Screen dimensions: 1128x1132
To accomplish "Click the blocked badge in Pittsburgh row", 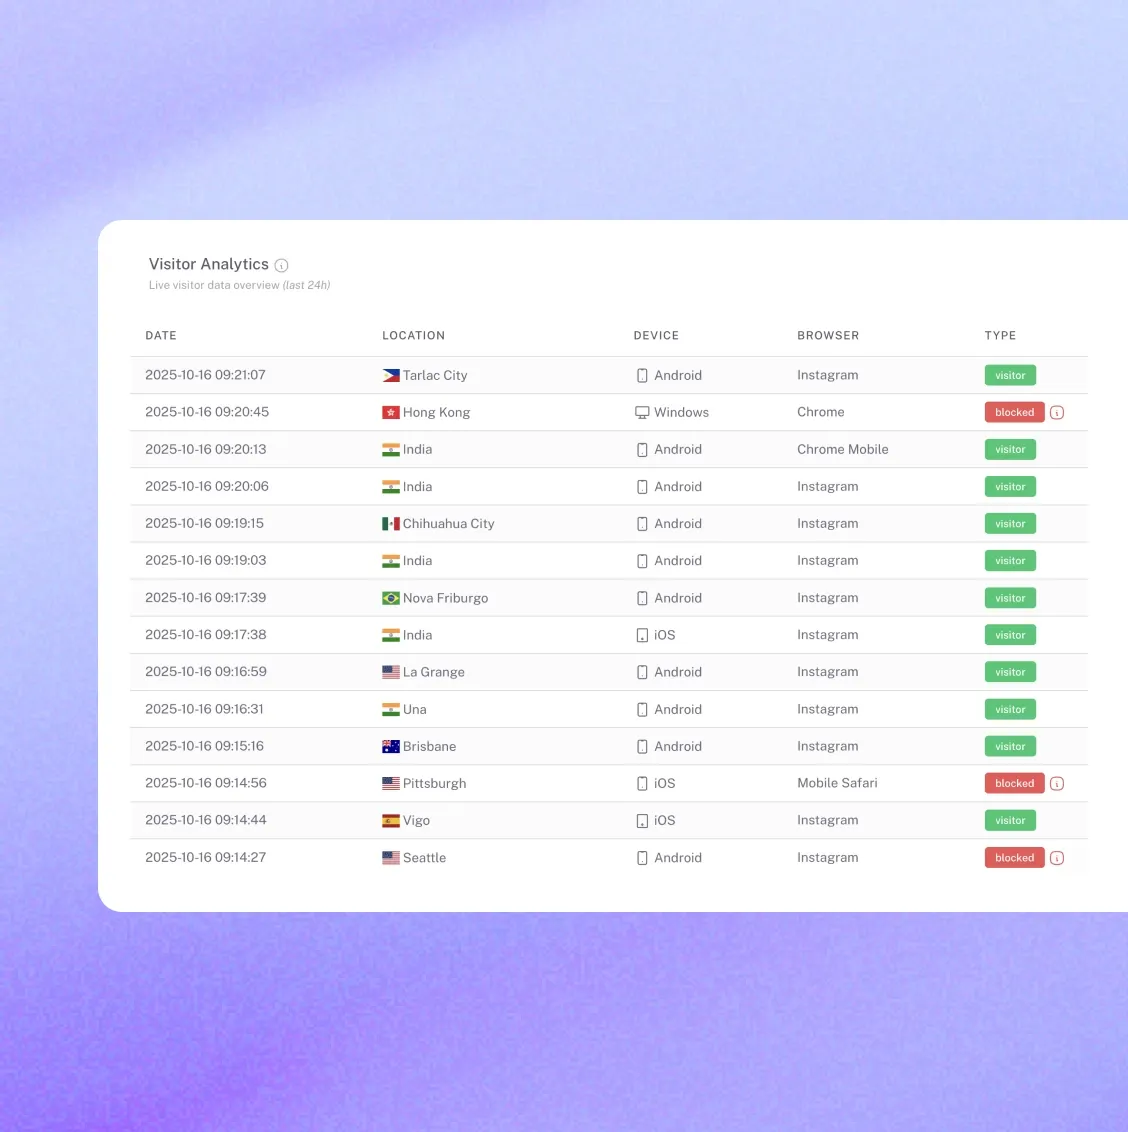I will click(x=1014, y=783).
